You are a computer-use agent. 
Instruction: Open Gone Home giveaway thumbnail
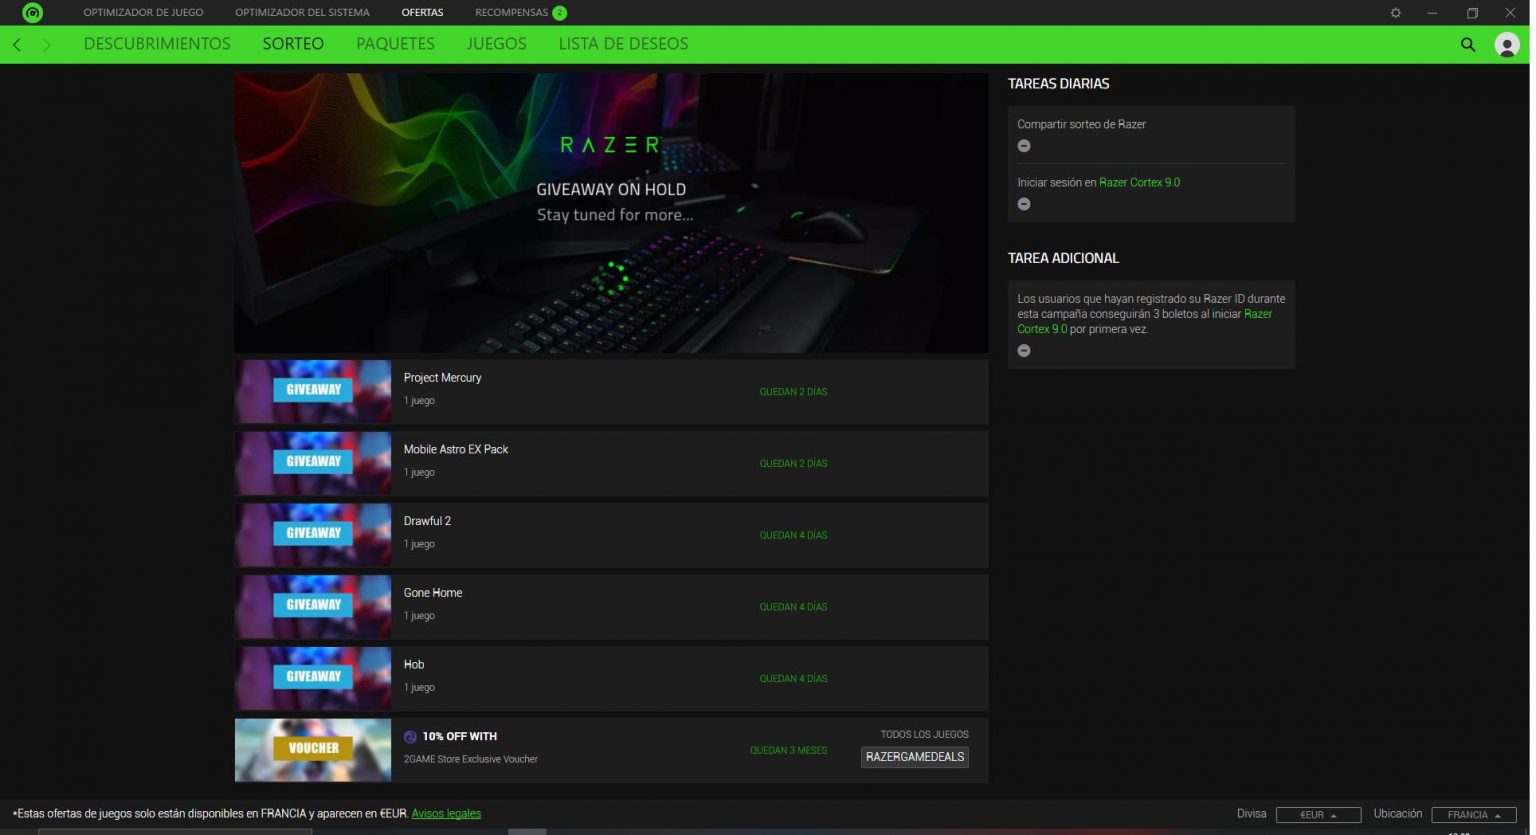pyautogui.click(x=314, y=609)
